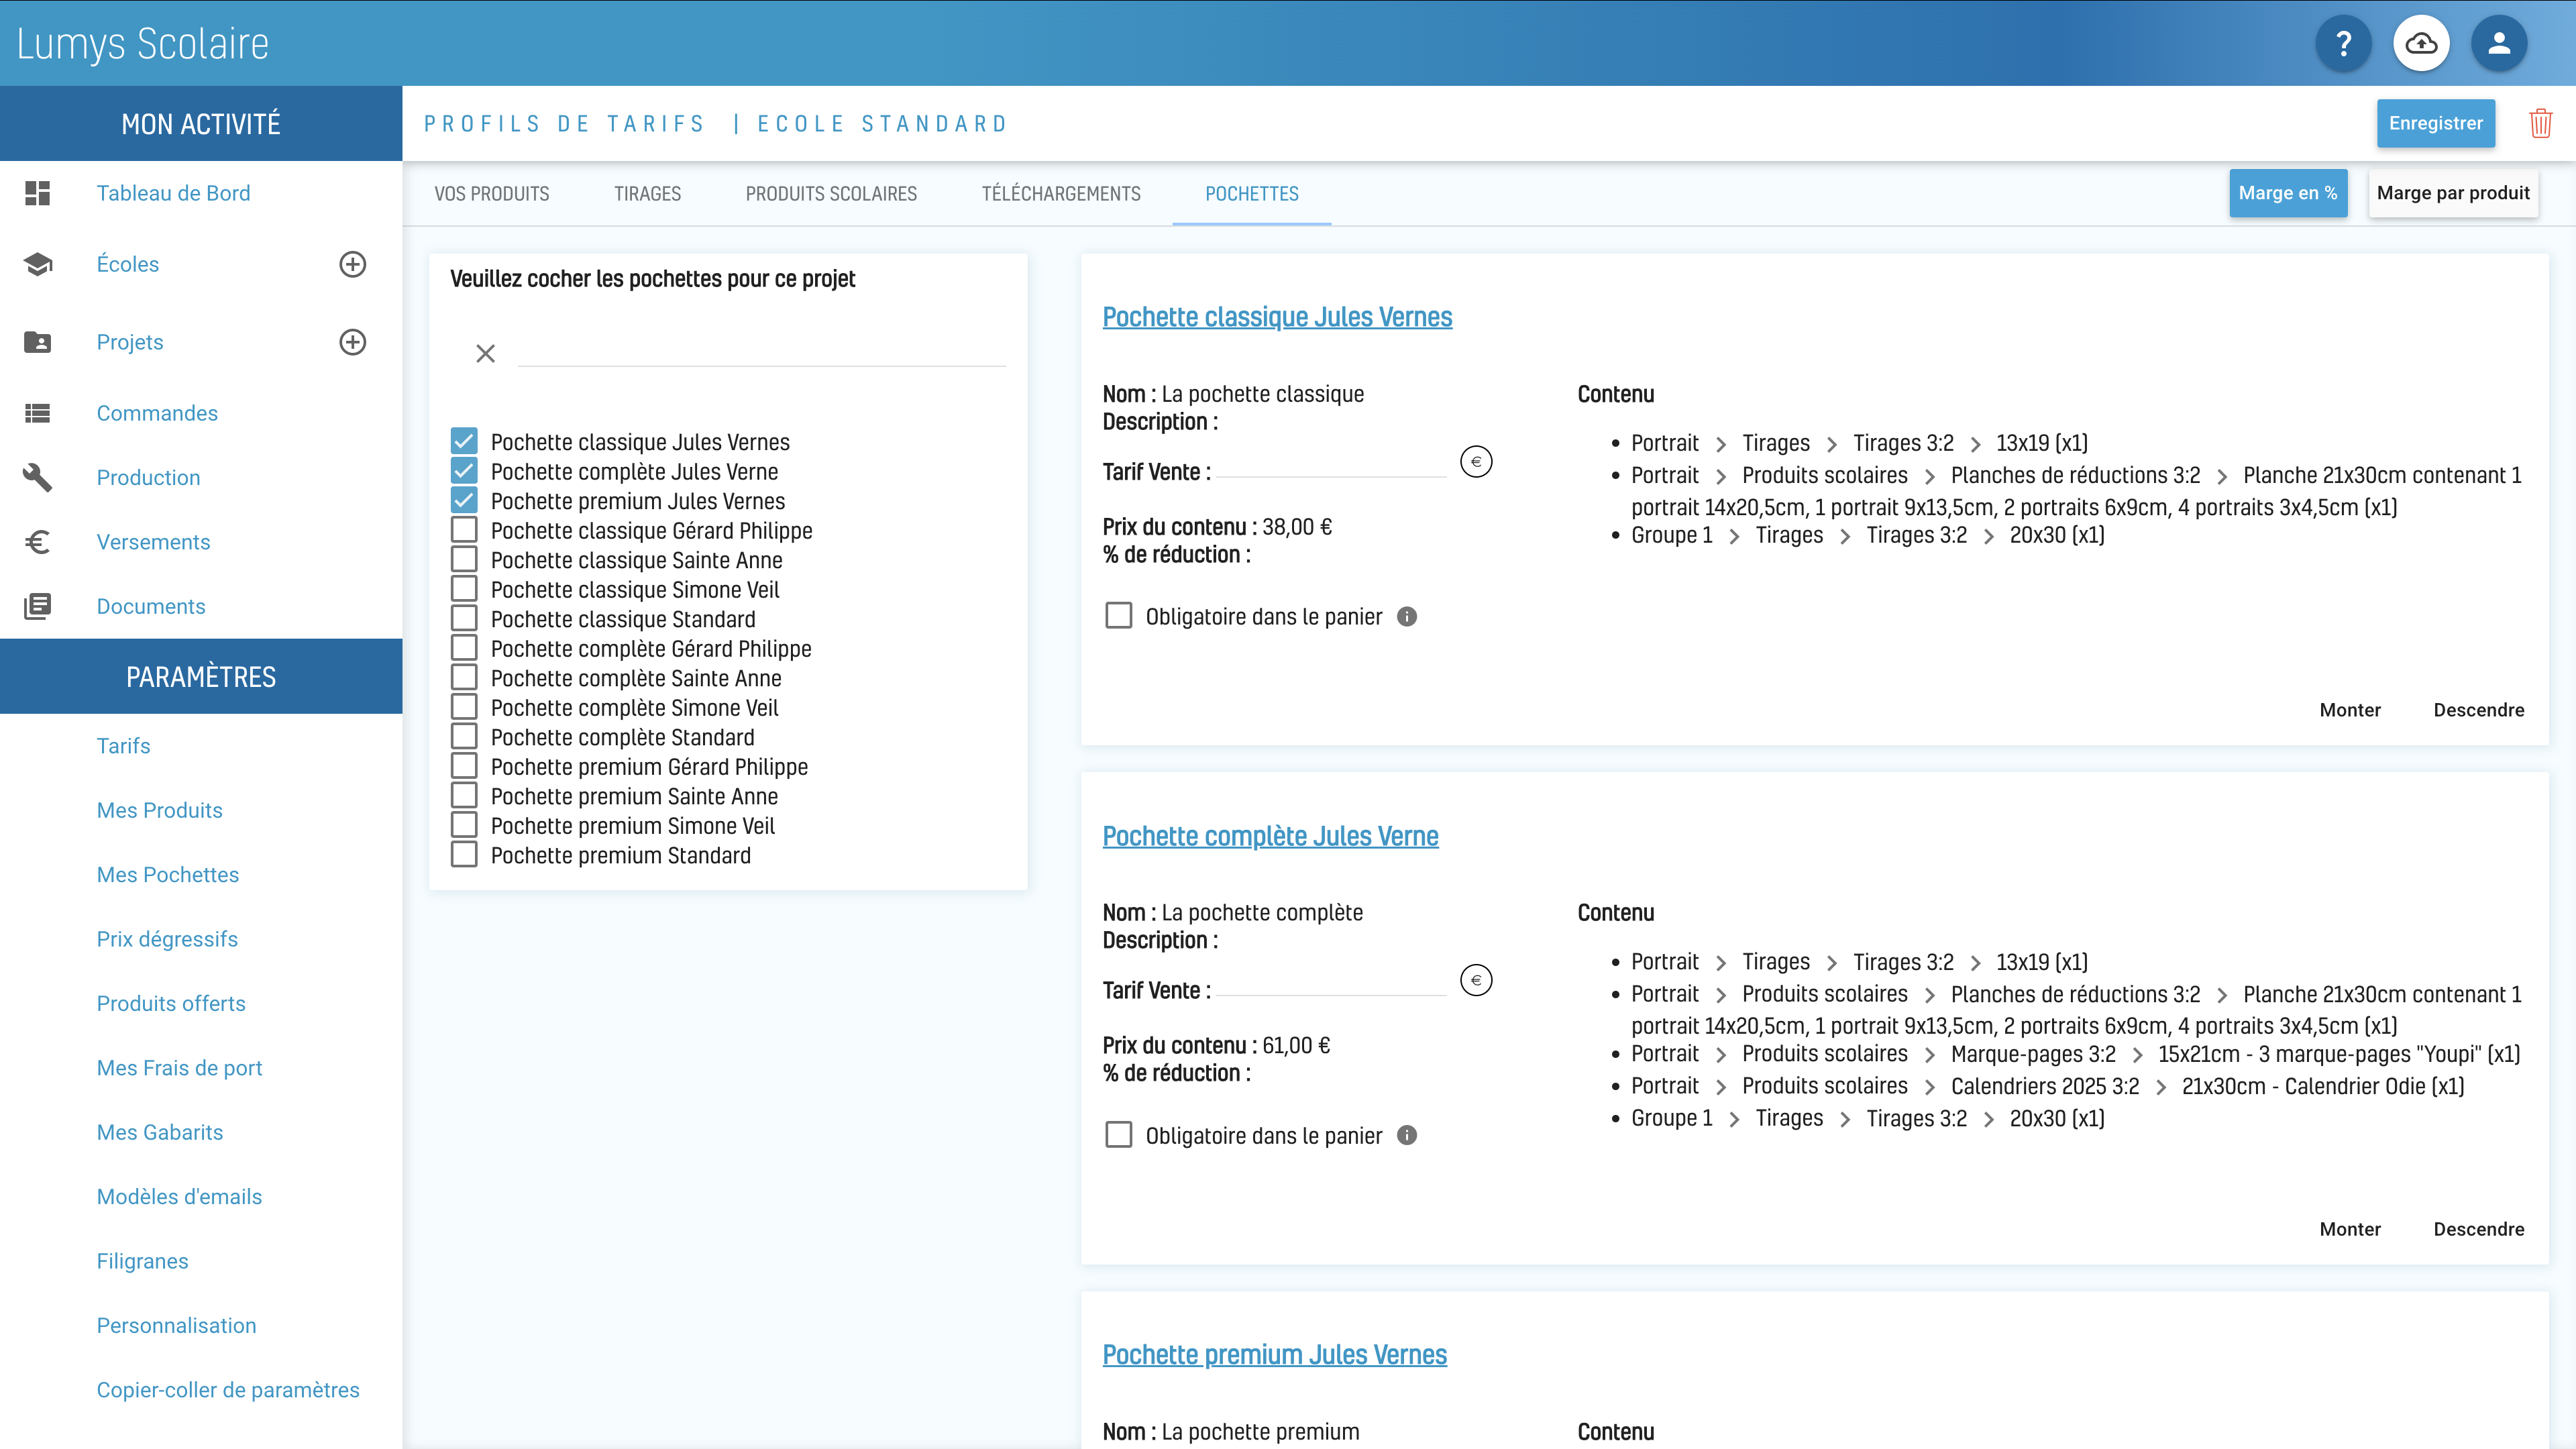The width and height of the screenshot is (2576, 1449).
Task: Select Marge par produit button
Action: click(x=2453, y=193)
